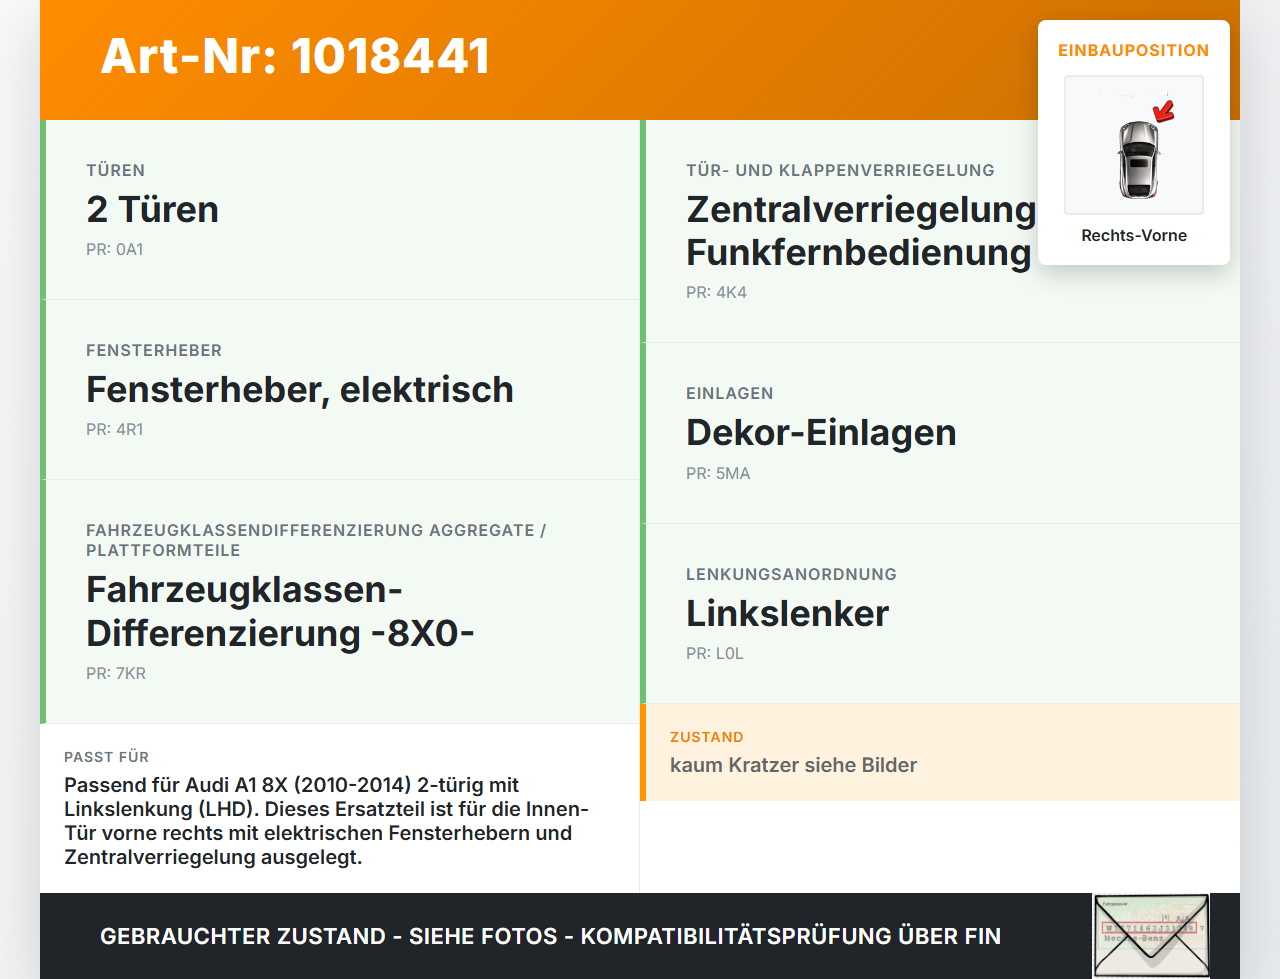The height and width of the screenshot is (979, 1280).
Task: Select the Art-Nr: 1018441 heading
Action: pyautogui.click(x=295, y=56)
